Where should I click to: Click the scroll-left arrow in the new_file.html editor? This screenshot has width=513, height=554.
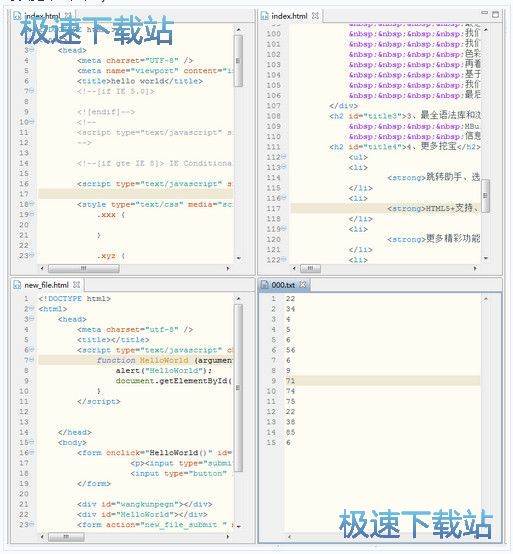[42, 537]
